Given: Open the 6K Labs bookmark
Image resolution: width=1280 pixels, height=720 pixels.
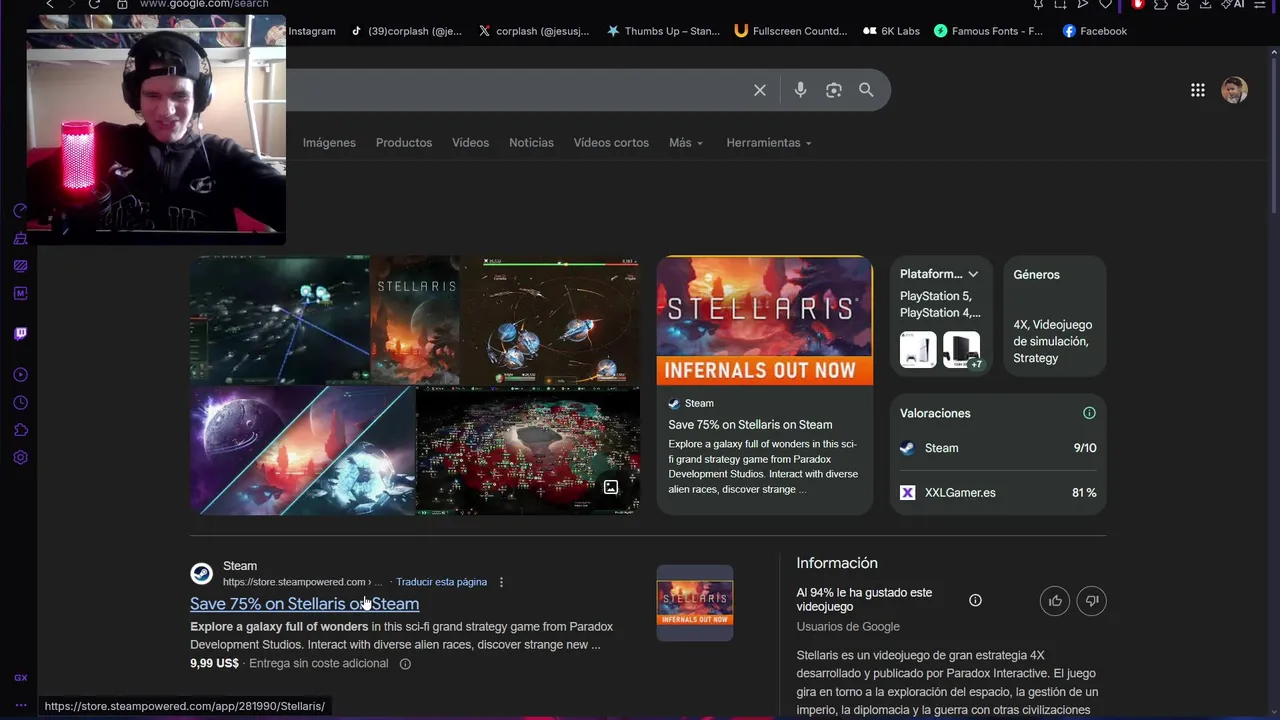Looking at the screenshot, I should (891, 31).
